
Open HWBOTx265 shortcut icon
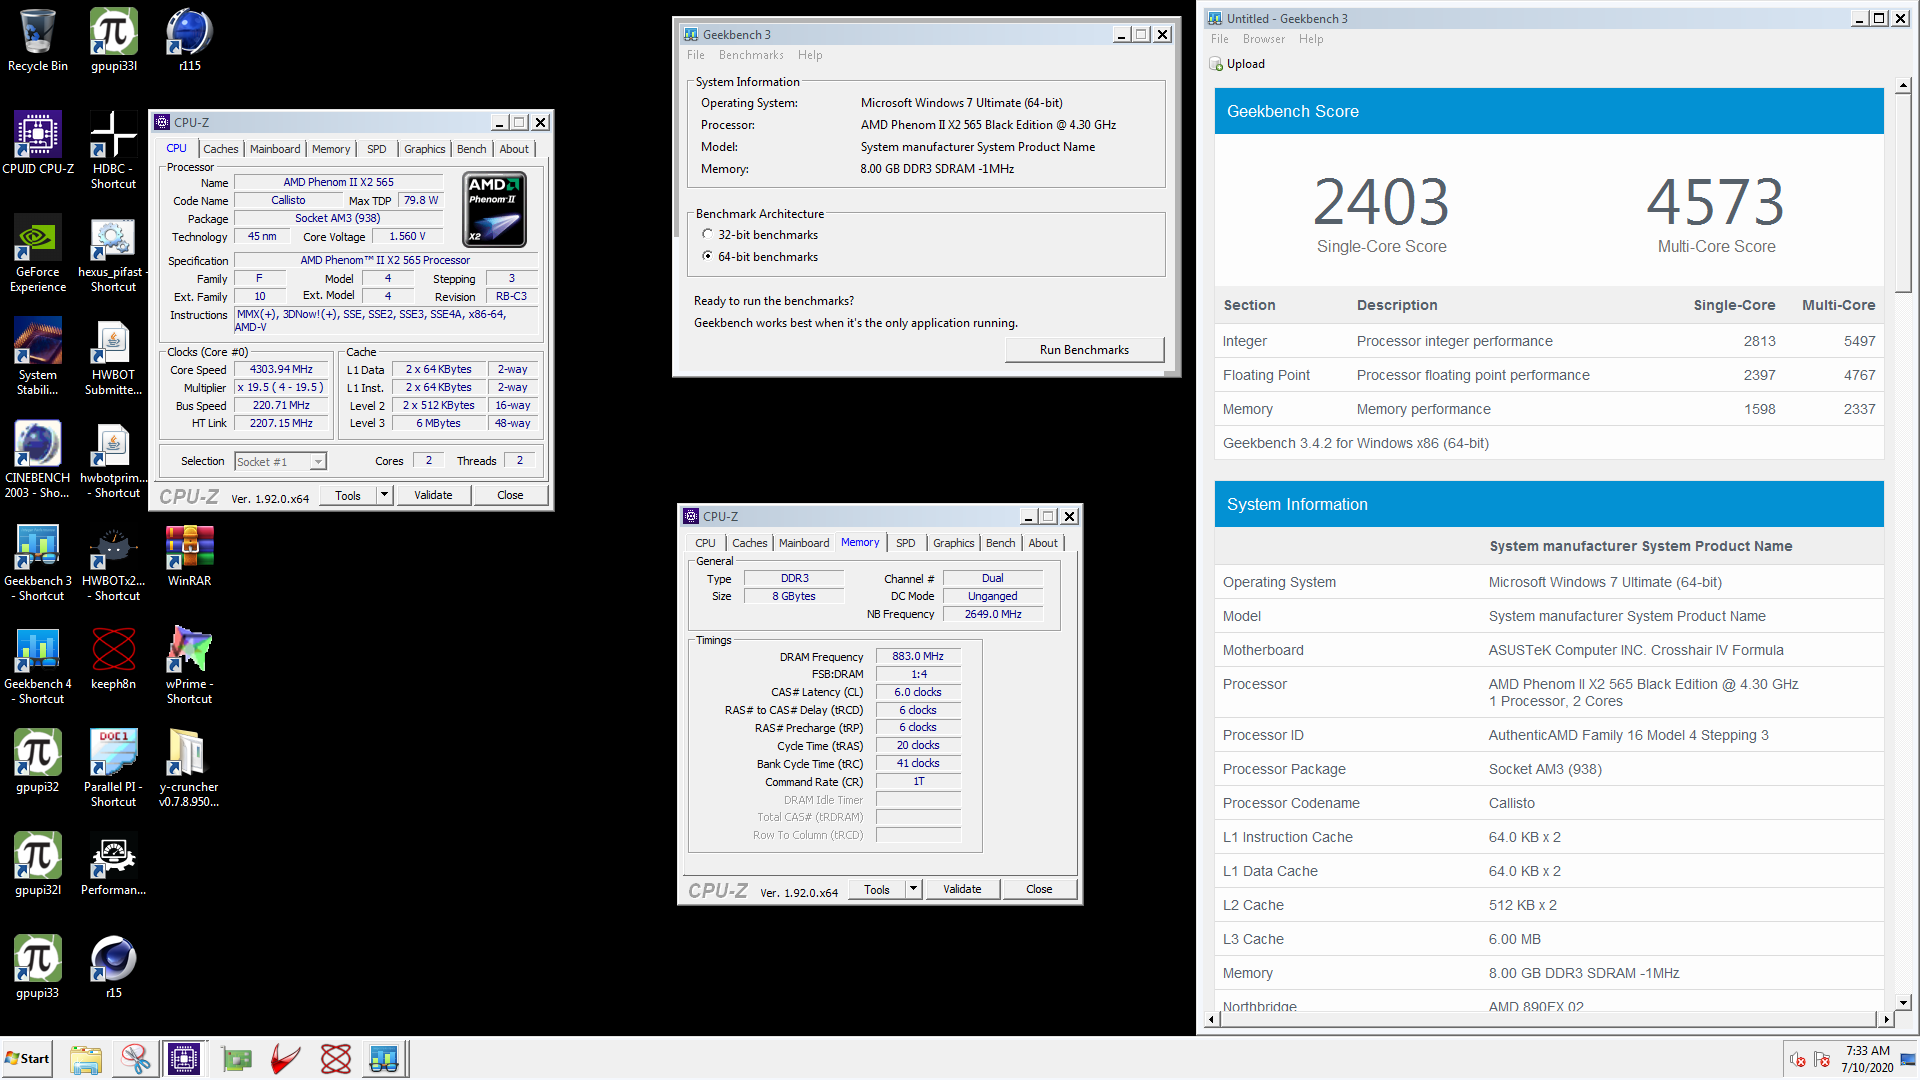[x=114, y=562]
